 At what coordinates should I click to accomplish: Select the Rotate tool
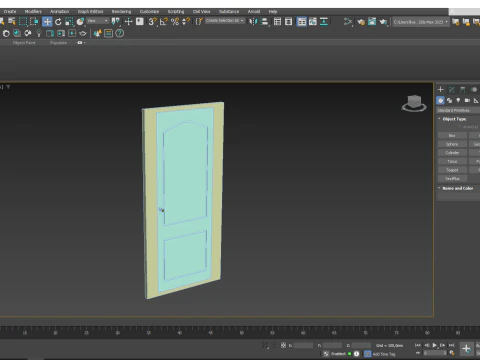[x=58, y=22]
